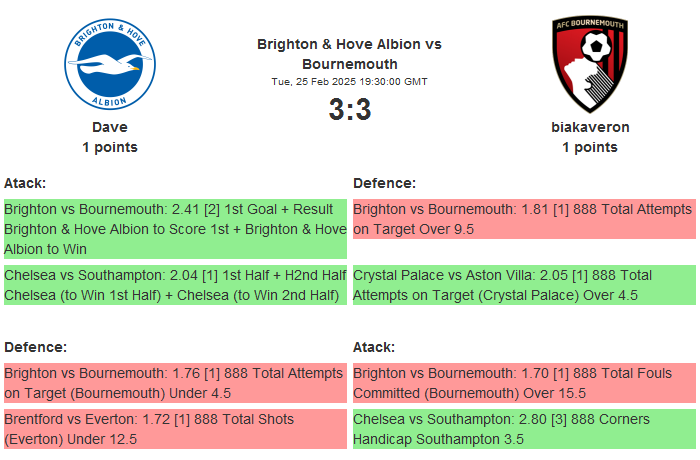Screen dimensions: 700x460
Task: Select the 1st Goal + Result bet at 2.41
Action: tap(175, 229)
